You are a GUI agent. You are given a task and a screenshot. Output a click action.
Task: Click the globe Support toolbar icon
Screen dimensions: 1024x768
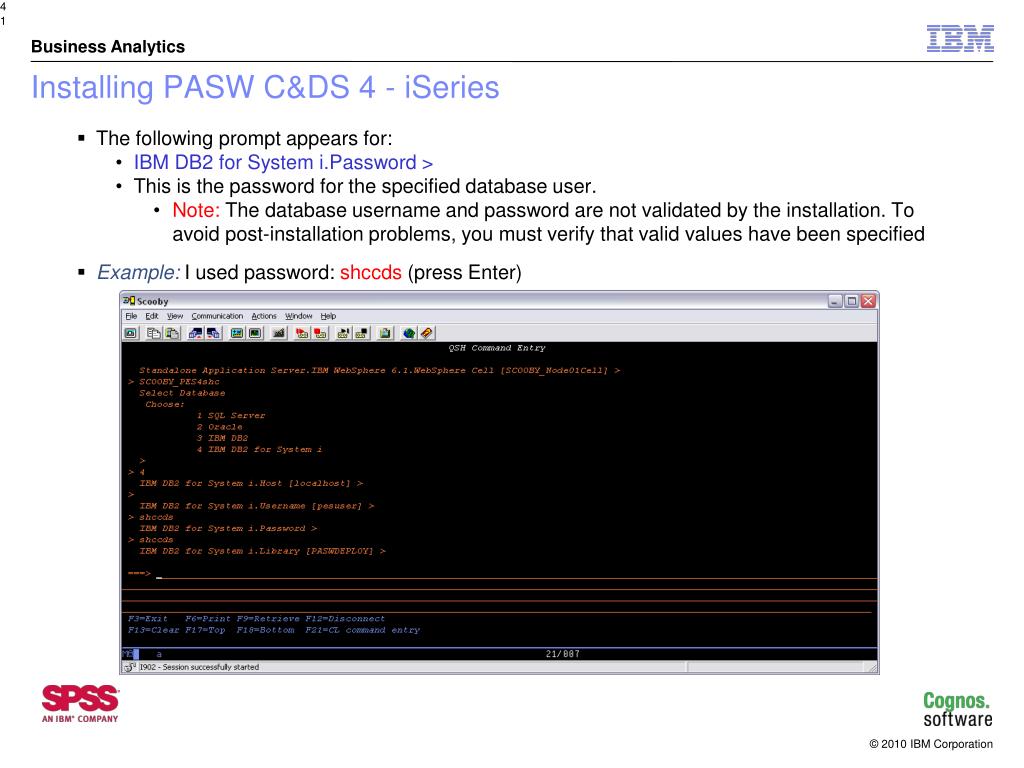coord(409,333)
